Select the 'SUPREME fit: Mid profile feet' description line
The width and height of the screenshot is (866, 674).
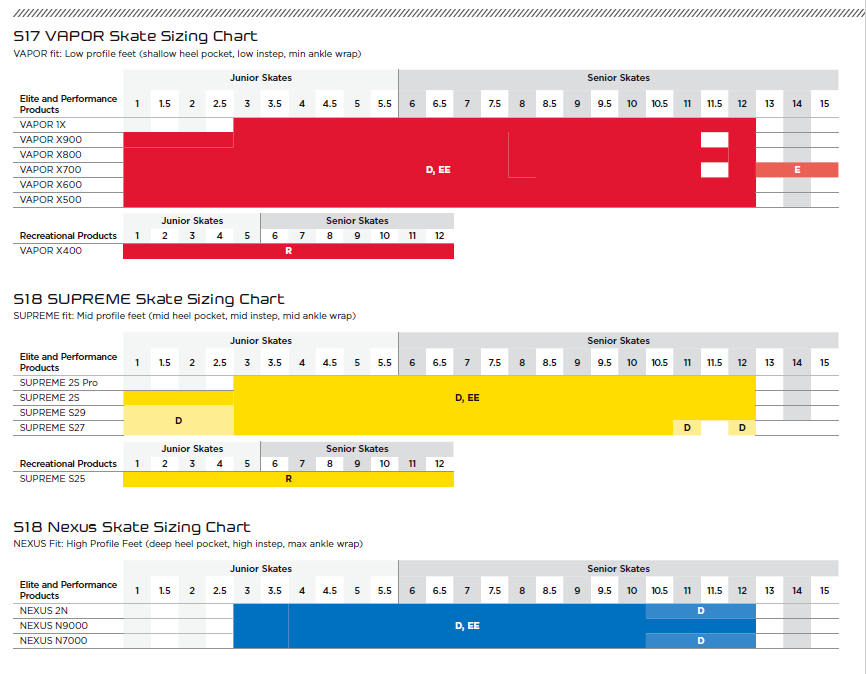tap(184, 316)
